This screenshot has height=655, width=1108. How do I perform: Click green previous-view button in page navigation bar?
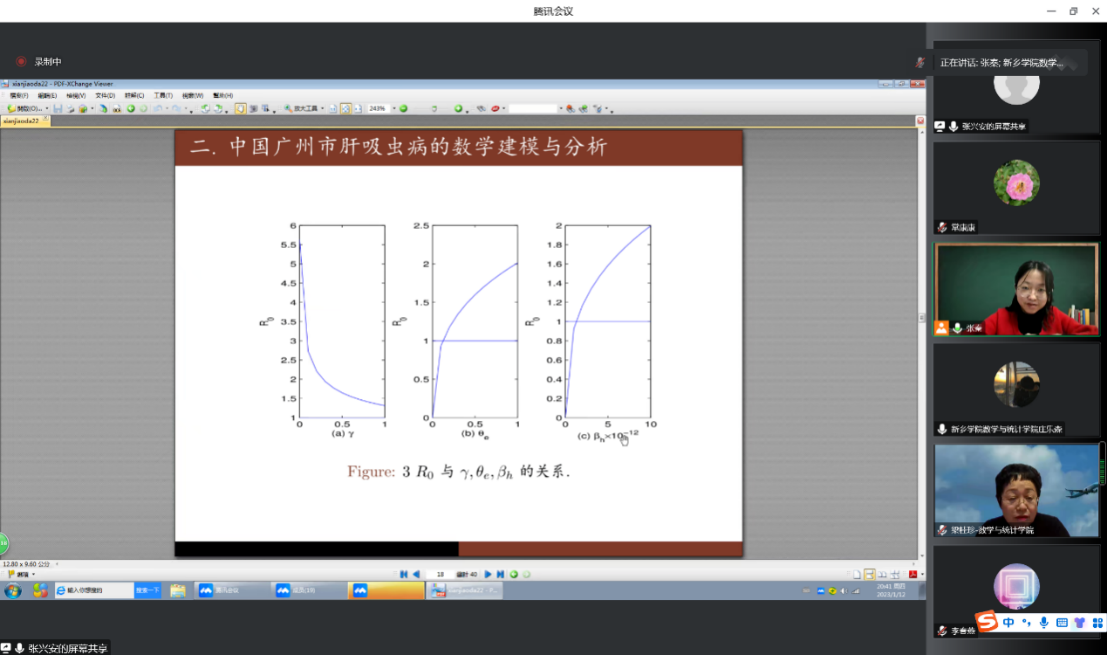coord(514,574)
